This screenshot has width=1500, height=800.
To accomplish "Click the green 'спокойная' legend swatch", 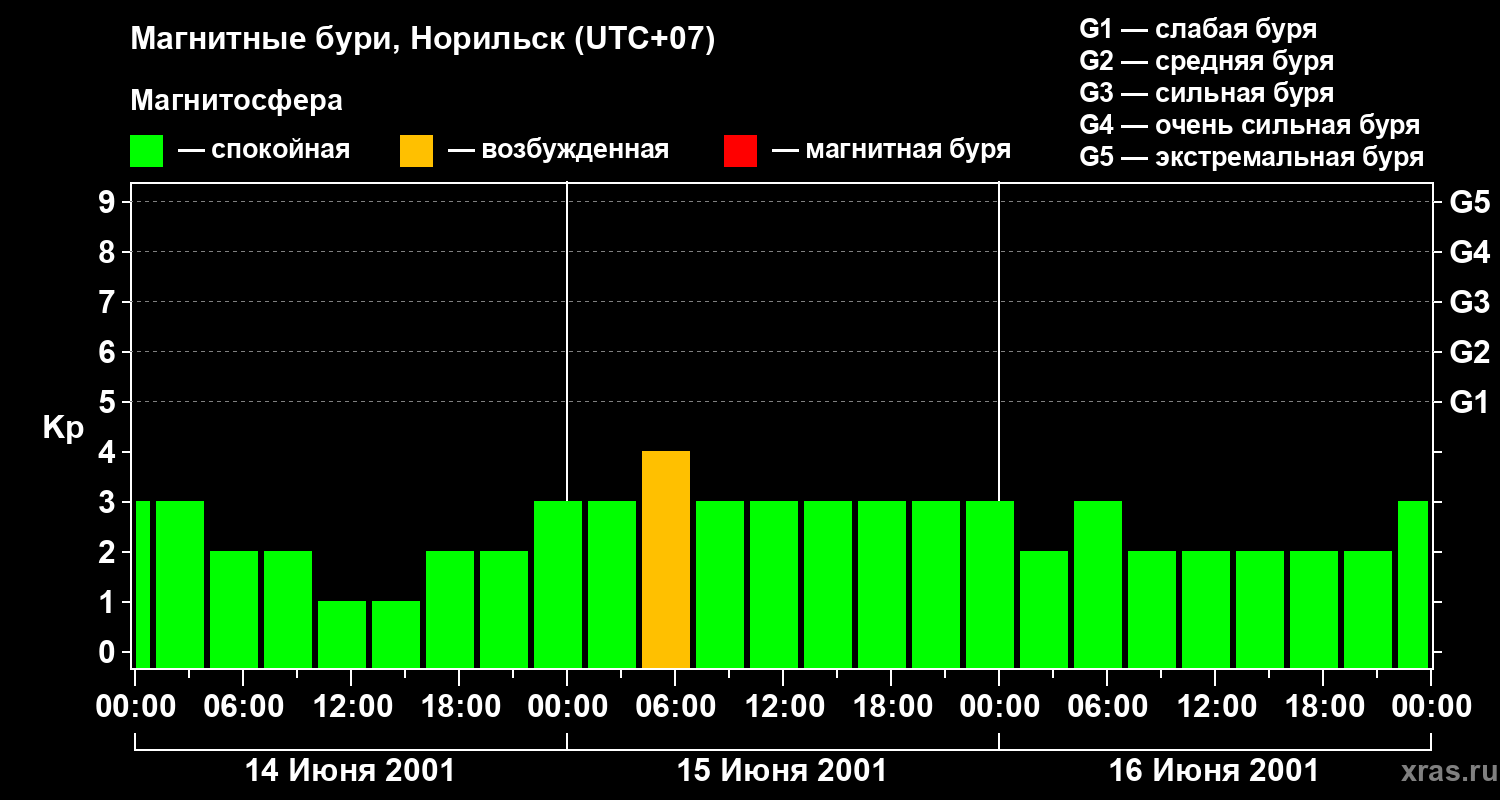I will pos(146,151).
